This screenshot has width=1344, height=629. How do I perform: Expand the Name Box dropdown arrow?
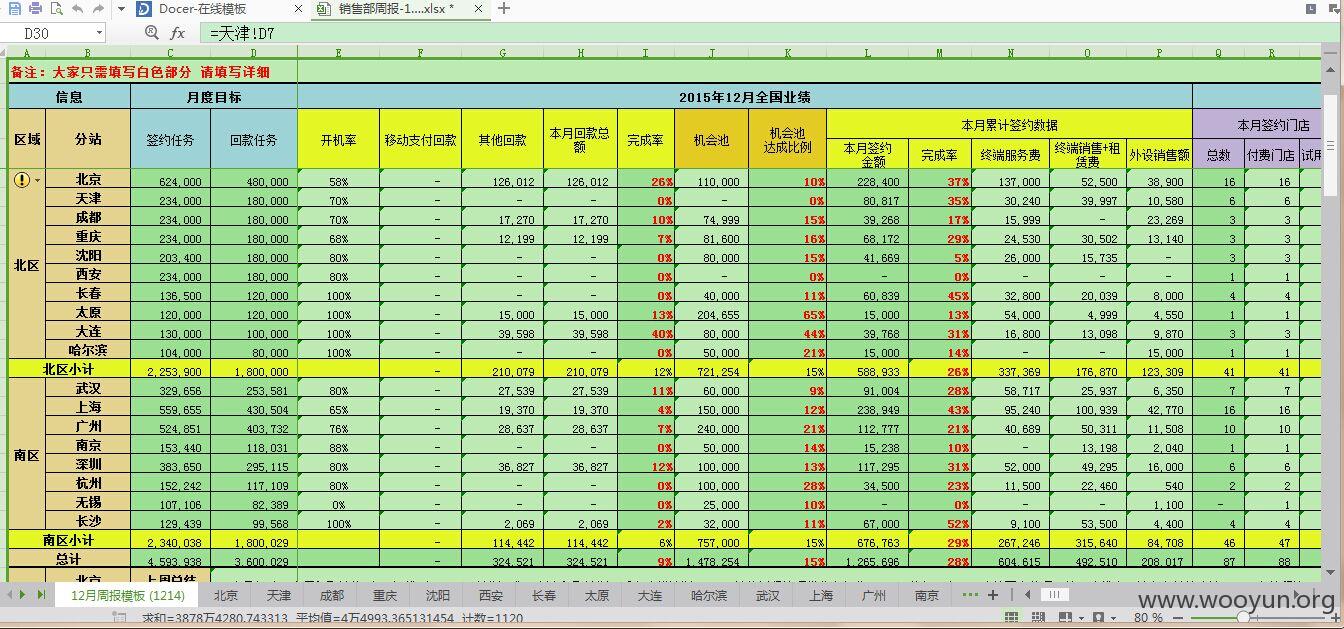tap(99, 33)
